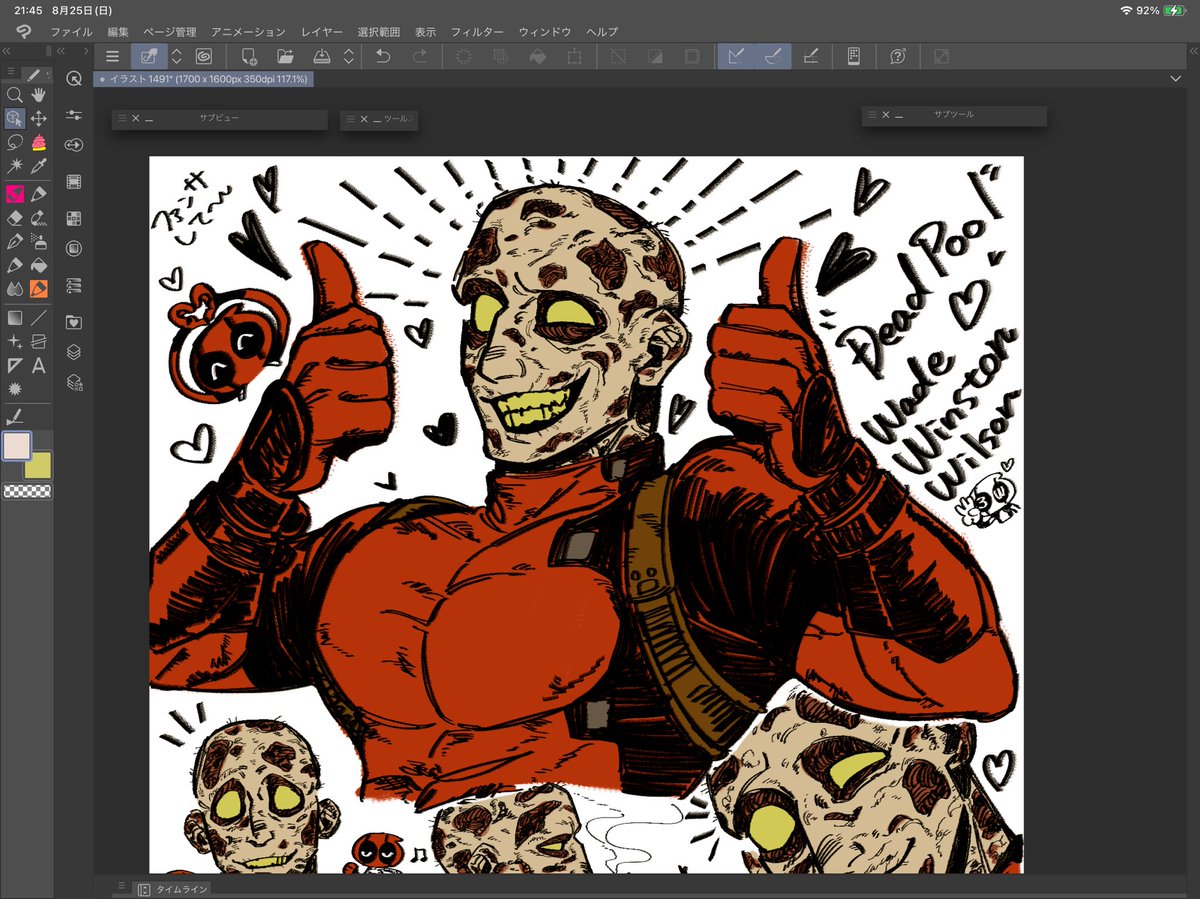Select the Blend tool
Viewport: 1200px width, 899px height.
[14, 289]
